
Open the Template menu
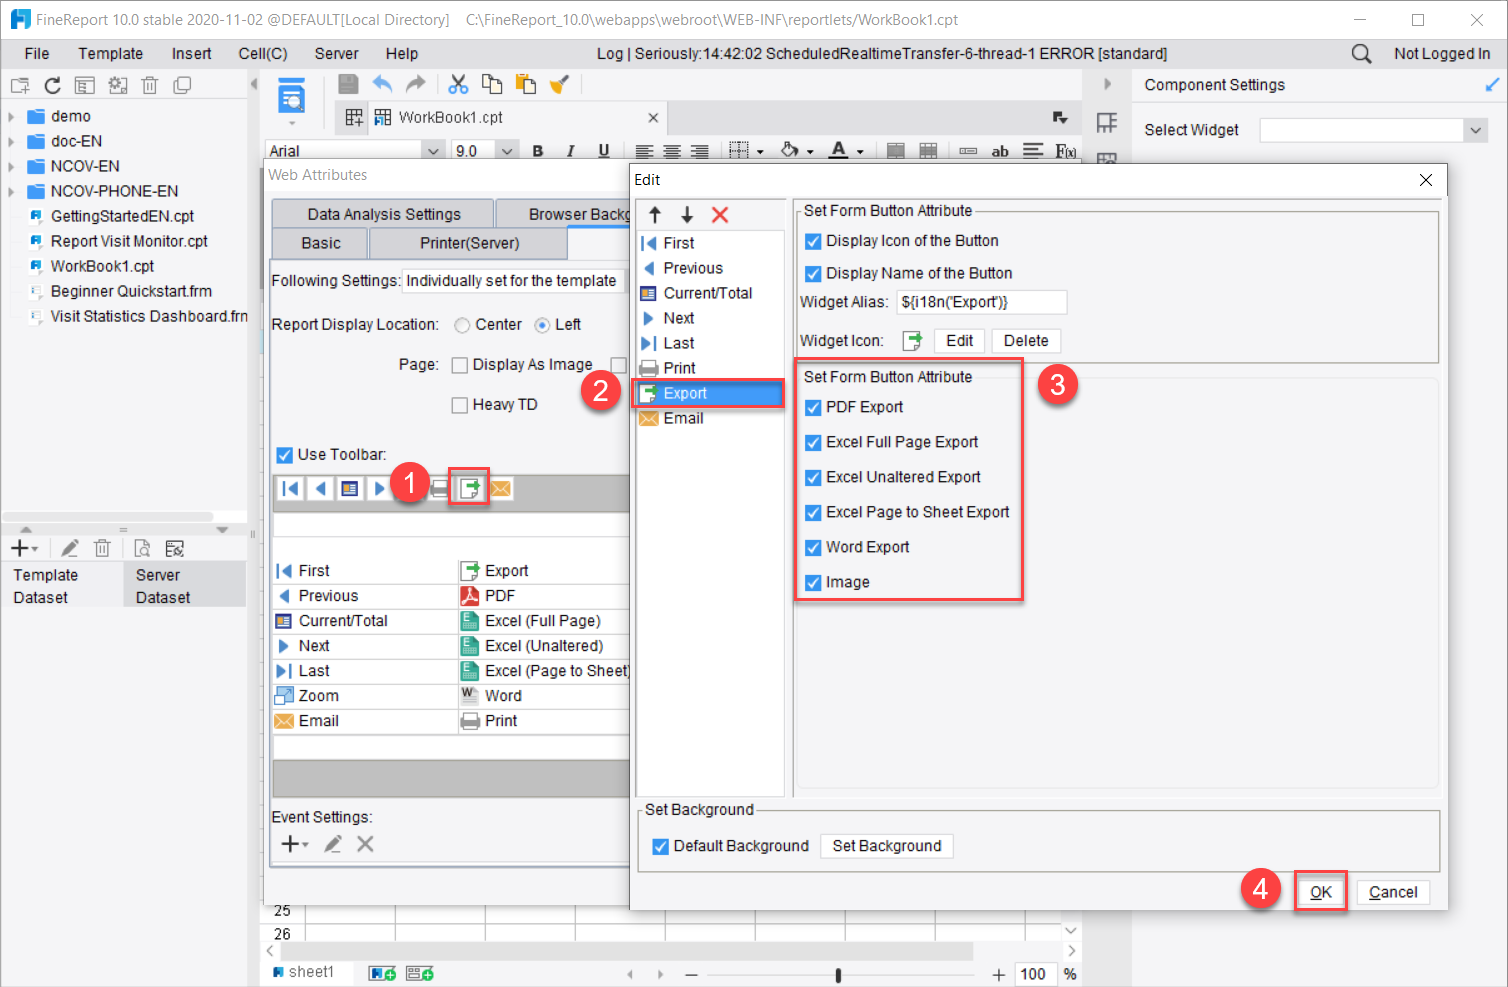(111, 54)
